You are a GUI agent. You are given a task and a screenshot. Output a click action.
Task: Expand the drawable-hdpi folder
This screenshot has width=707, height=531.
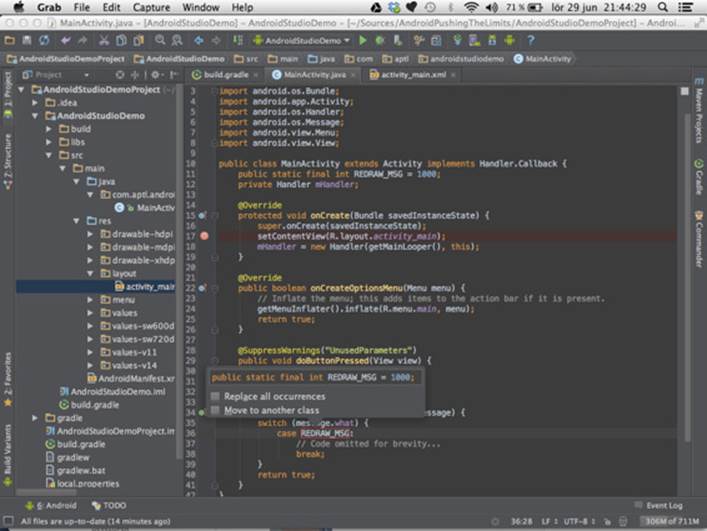90,234
